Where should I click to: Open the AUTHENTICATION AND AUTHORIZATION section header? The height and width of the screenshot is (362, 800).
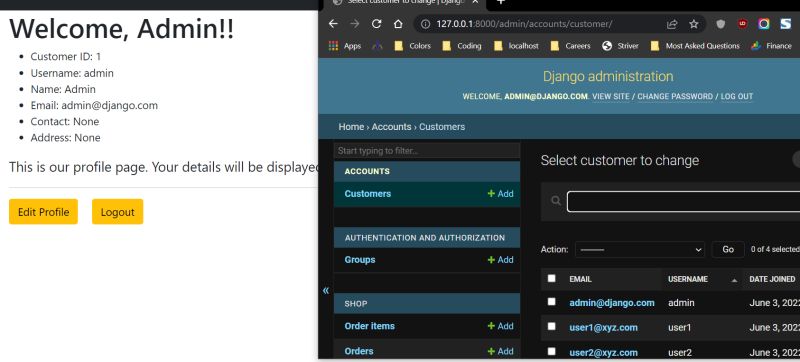click(424, 238)
